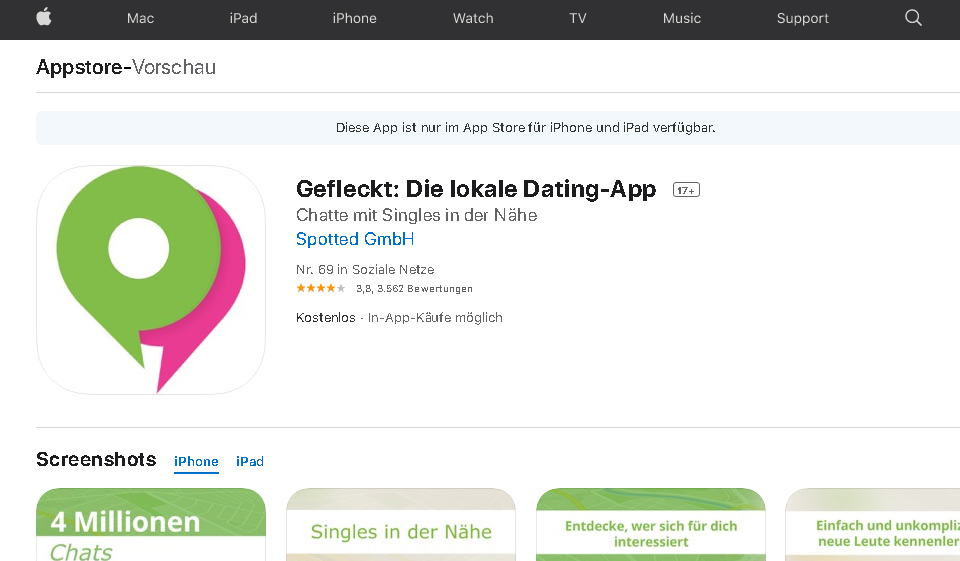Open the Watch navigation item

[x=473, y=18]
